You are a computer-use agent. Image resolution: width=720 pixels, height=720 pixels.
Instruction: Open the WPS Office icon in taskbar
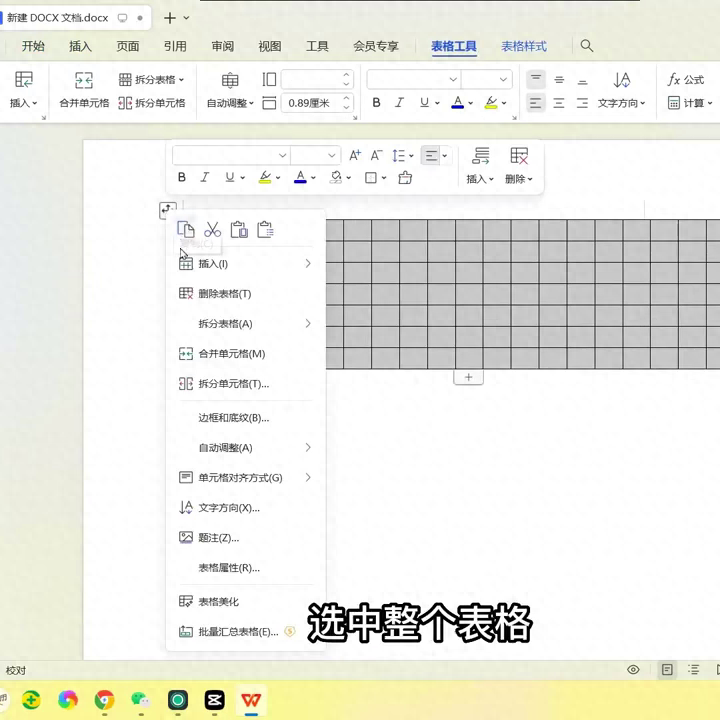click(251, 700)
